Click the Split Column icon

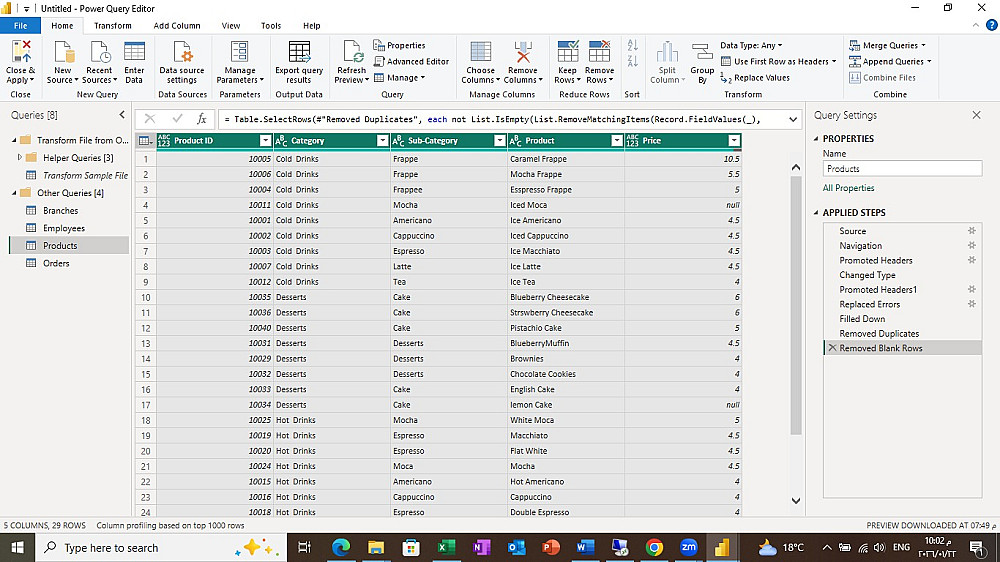[x=667, y=52]
